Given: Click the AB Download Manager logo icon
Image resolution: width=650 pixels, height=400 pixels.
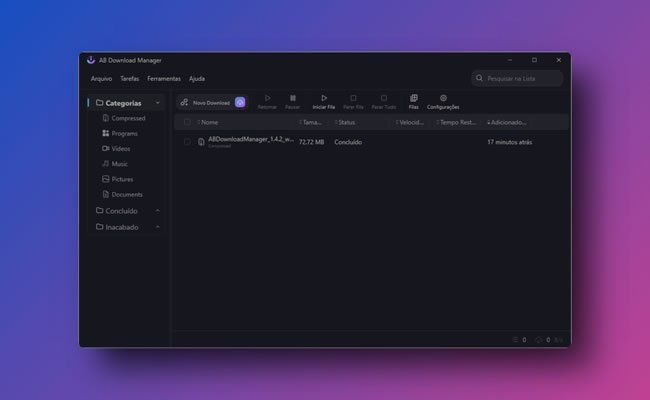Looking at the screenshot, I should (x=91, y=60).
